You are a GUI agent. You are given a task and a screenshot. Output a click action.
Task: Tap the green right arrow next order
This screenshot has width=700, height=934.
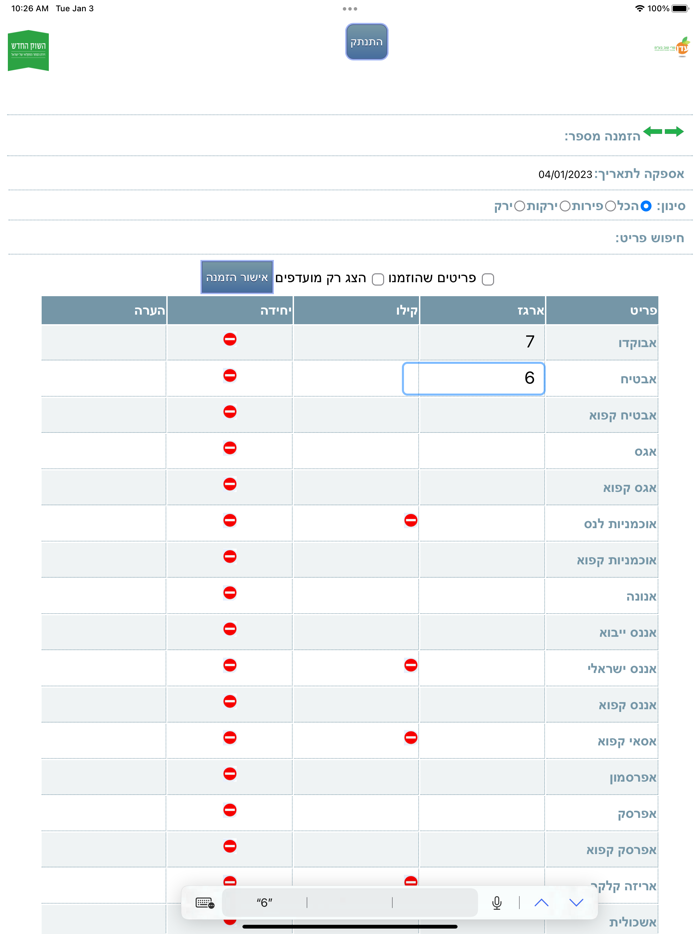coord(674,132)
